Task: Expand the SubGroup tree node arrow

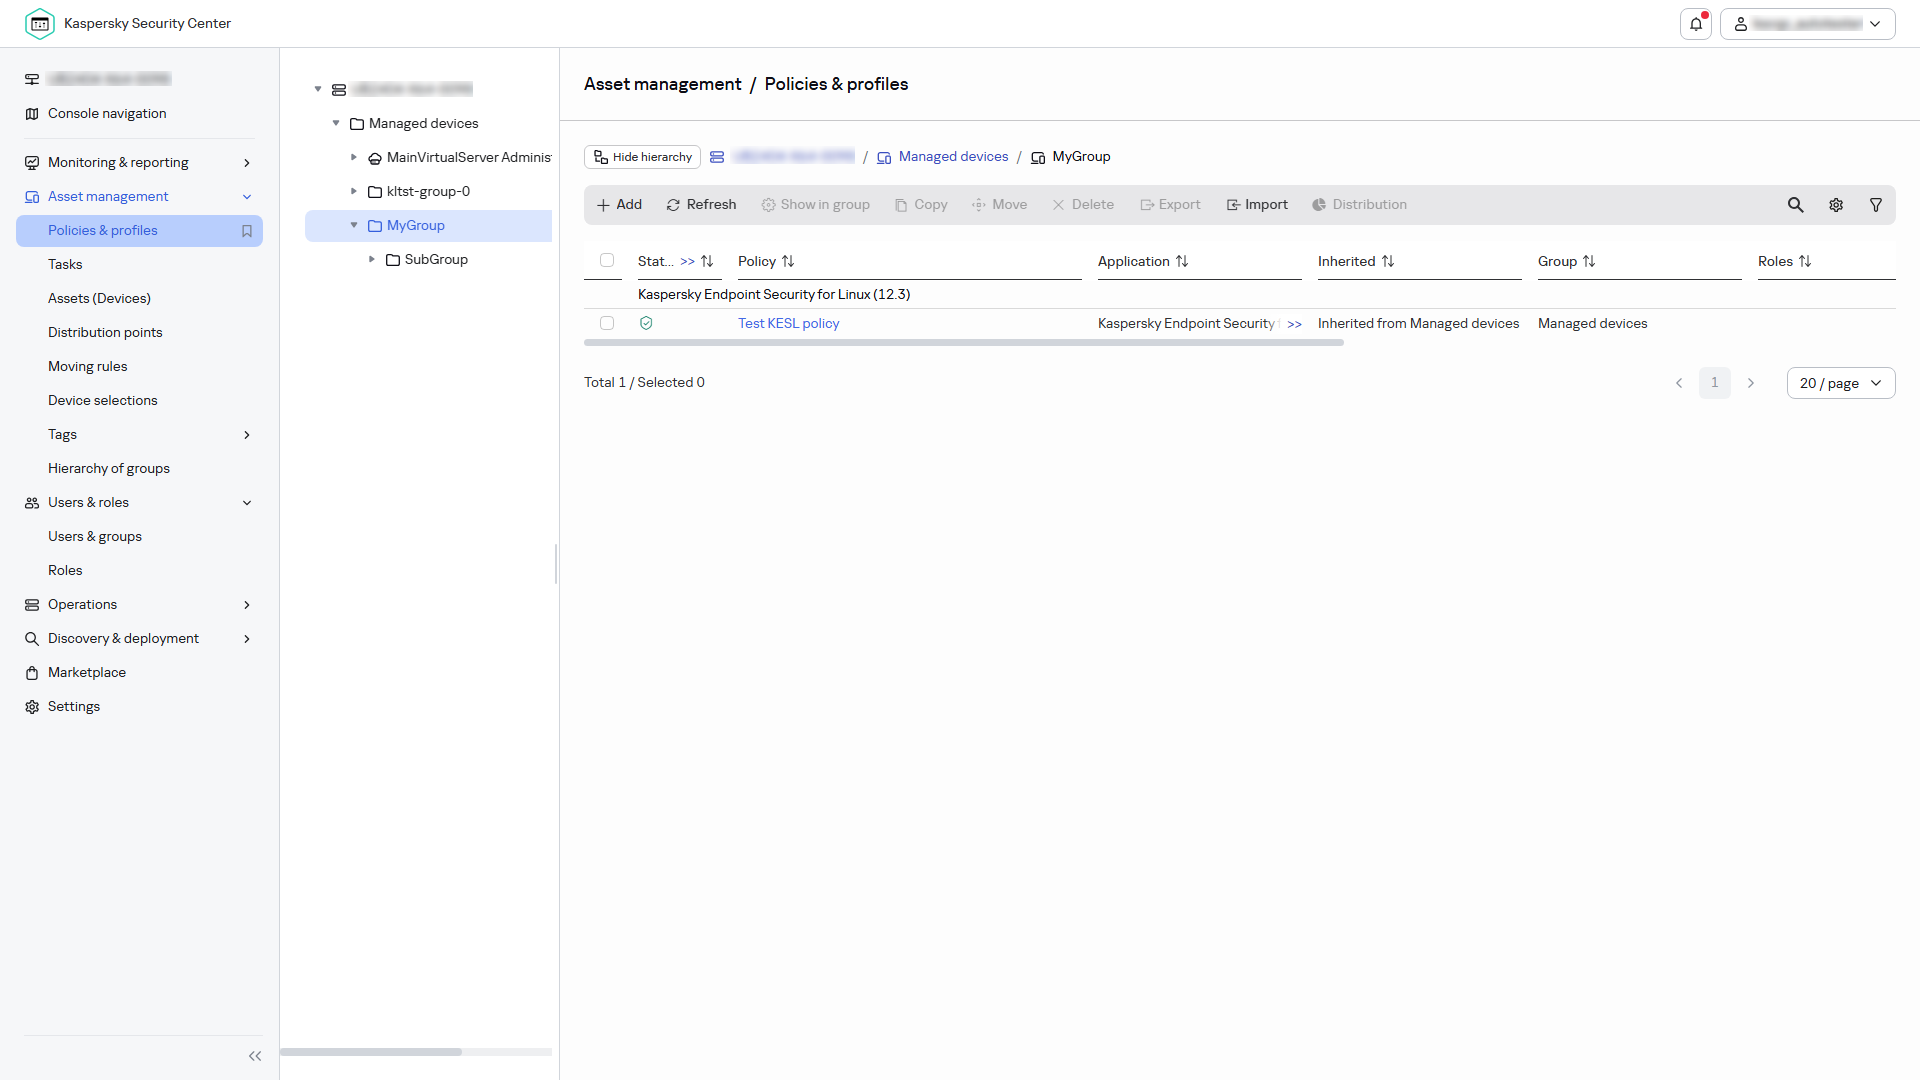Action: point(372,259)
